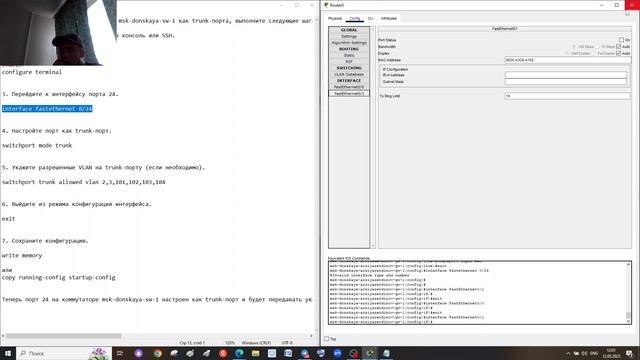Toggle the Top checkbox at window bottom
The image size is (640, 360).
tap(327, 339)
